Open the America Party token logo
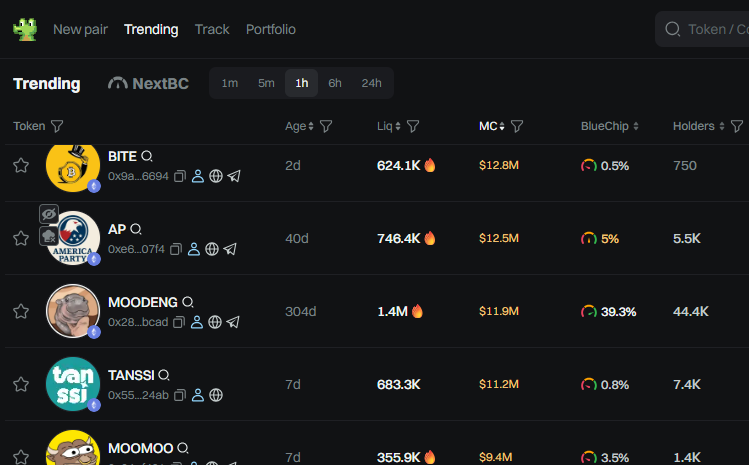 point(73,238)
